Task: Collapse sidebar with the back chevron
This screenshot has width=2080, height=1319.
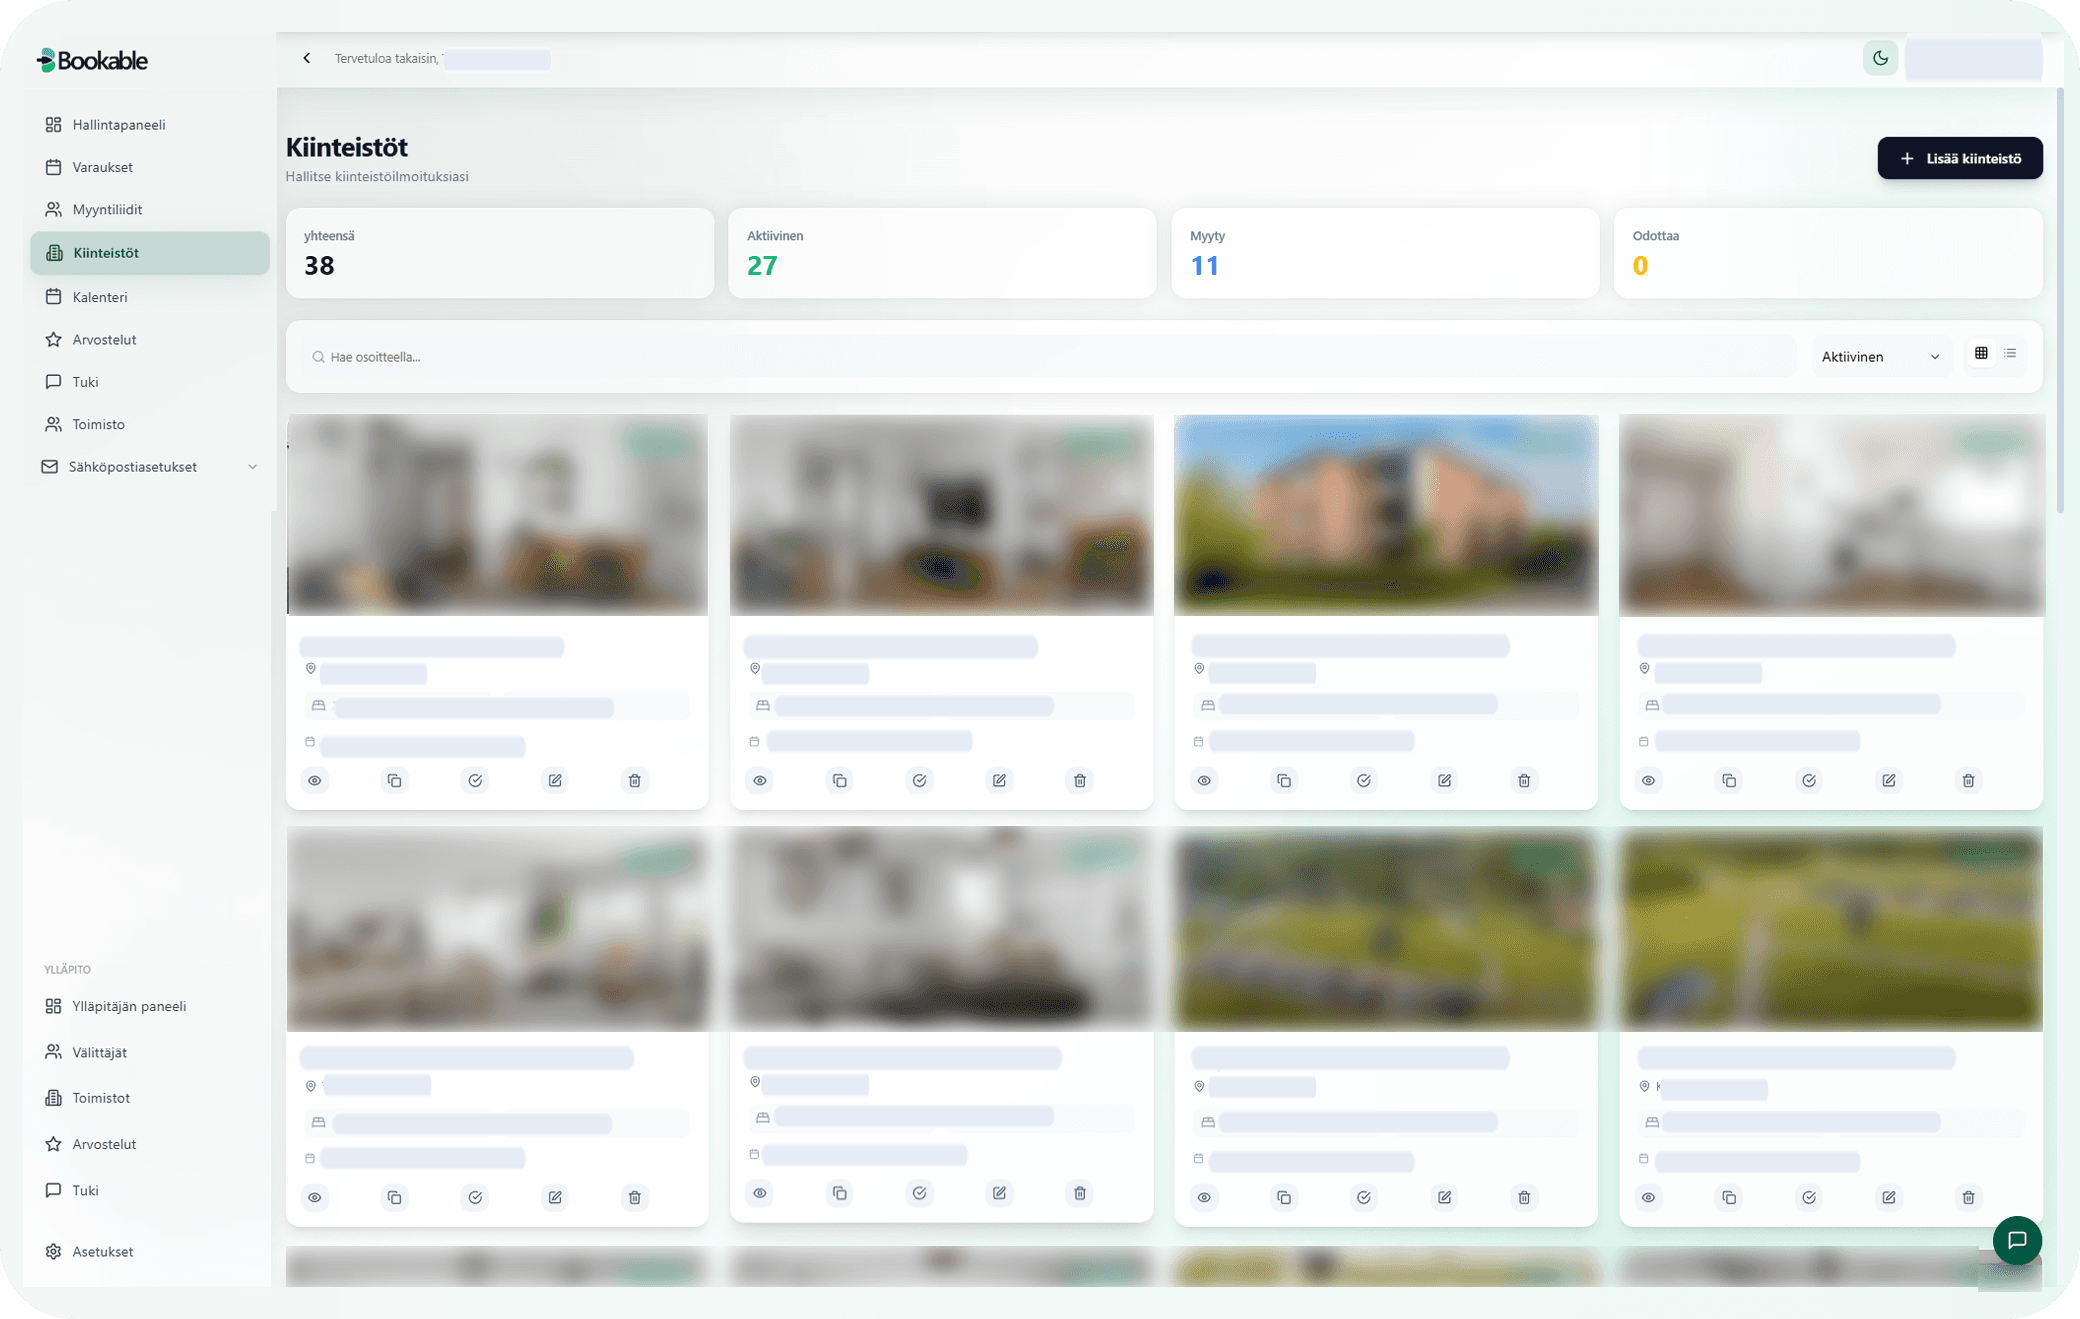Action: point(307,58)
